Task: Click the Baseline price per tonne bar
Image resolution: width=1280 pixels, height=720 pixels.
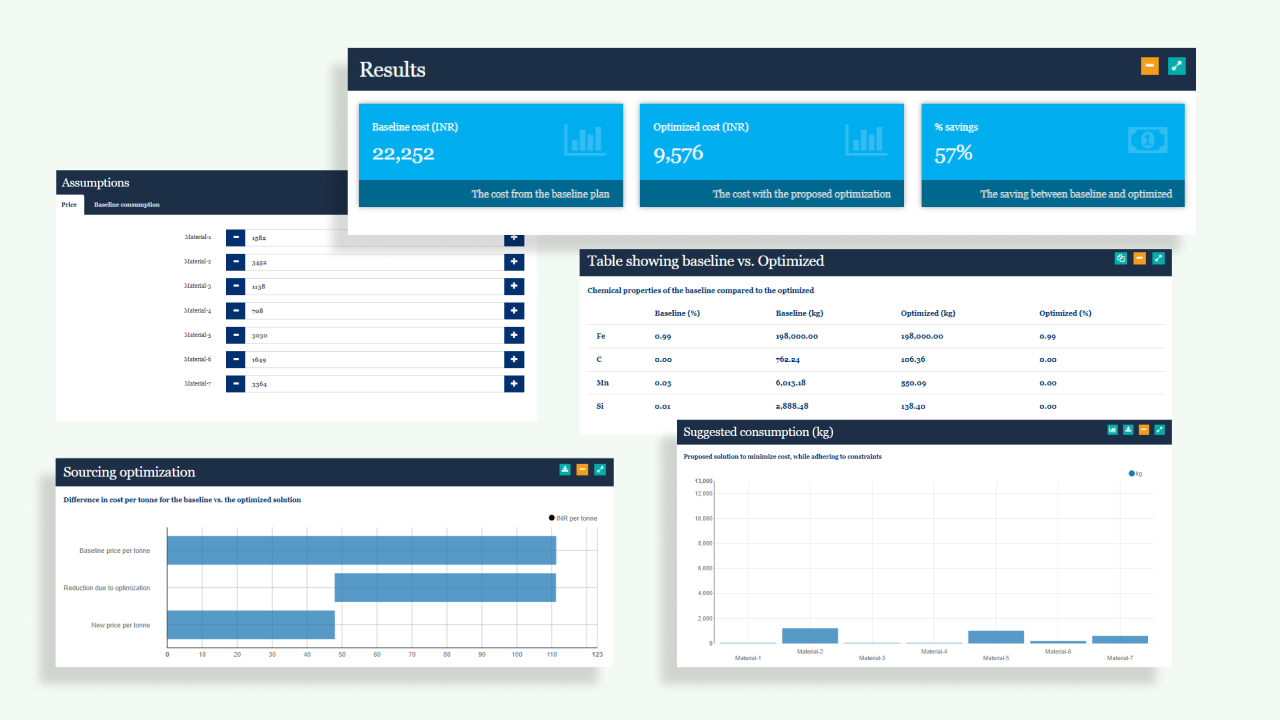Action: [x=361, y=550]
